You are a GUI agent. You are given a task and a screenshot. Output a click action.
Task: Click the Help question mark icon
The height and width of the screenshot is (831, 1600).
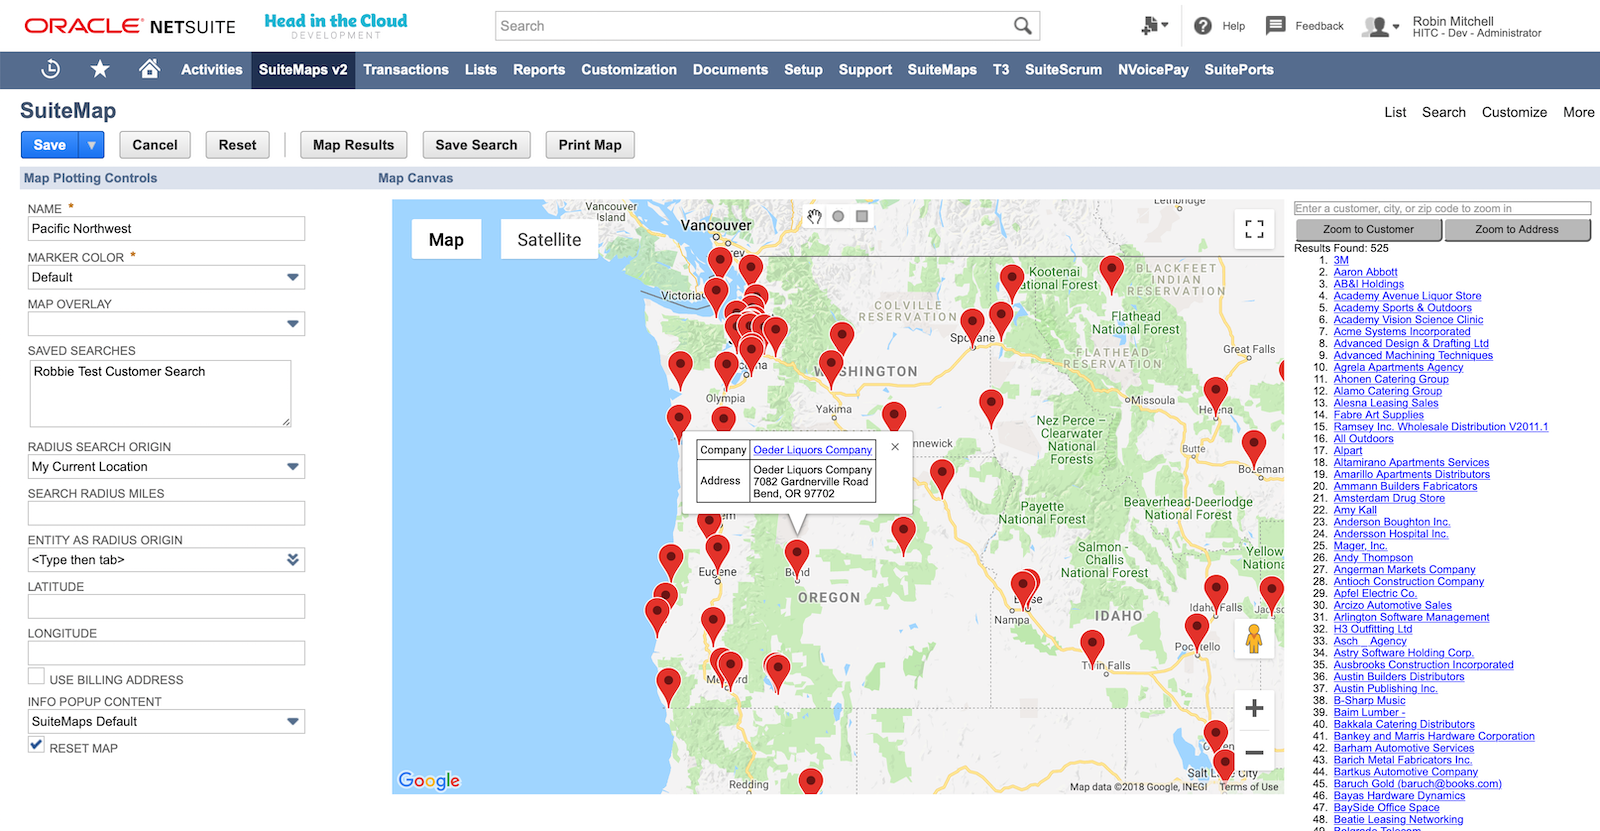coord(1203,26)
